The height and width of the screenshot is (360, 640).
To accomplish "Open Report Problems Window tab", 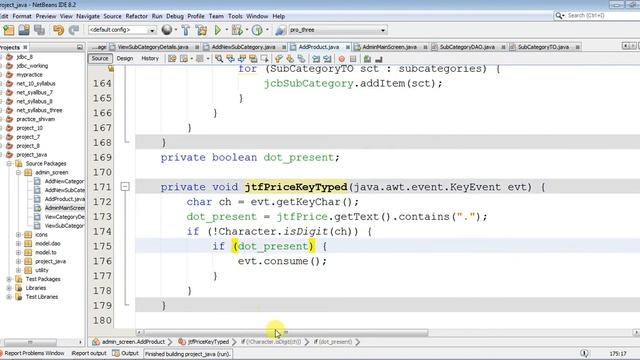I will click(33, 353).
